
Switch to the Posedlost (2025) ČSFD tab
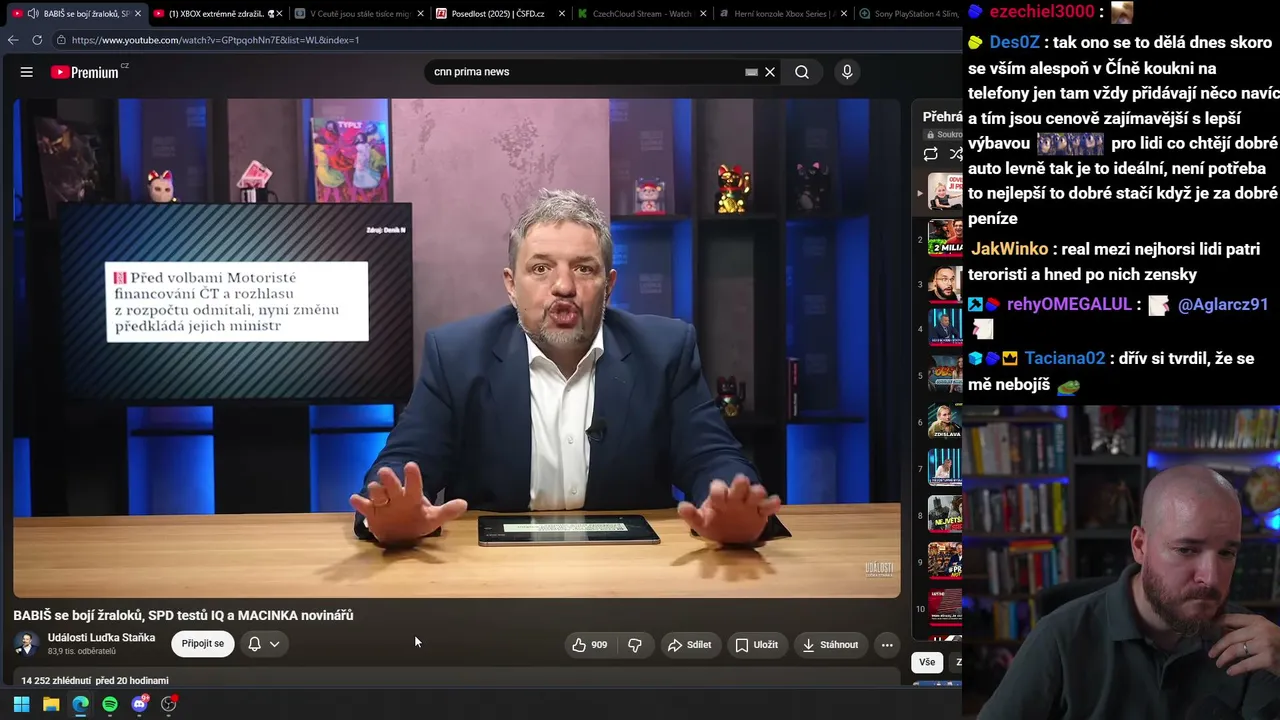(x=499, y=14)
